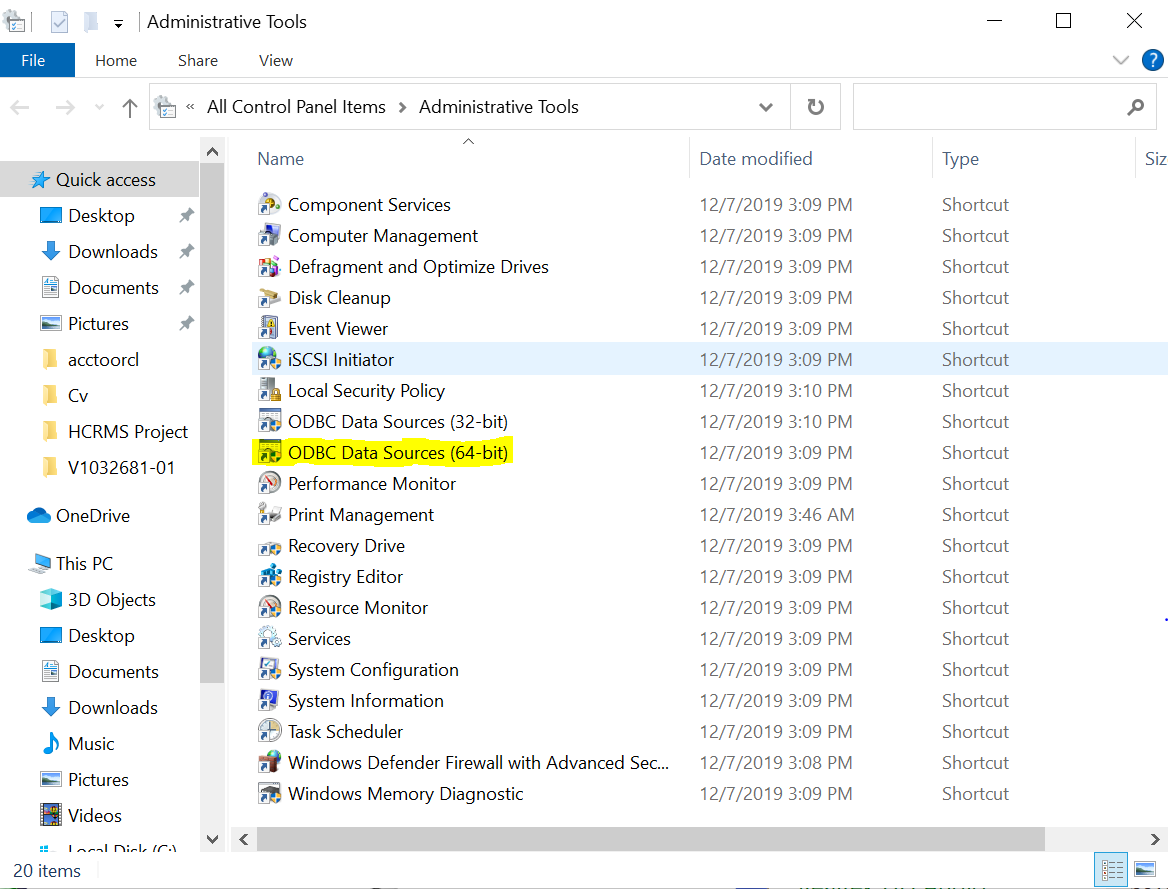Click the navigation pane scrollbar thumb

(212, 423)
